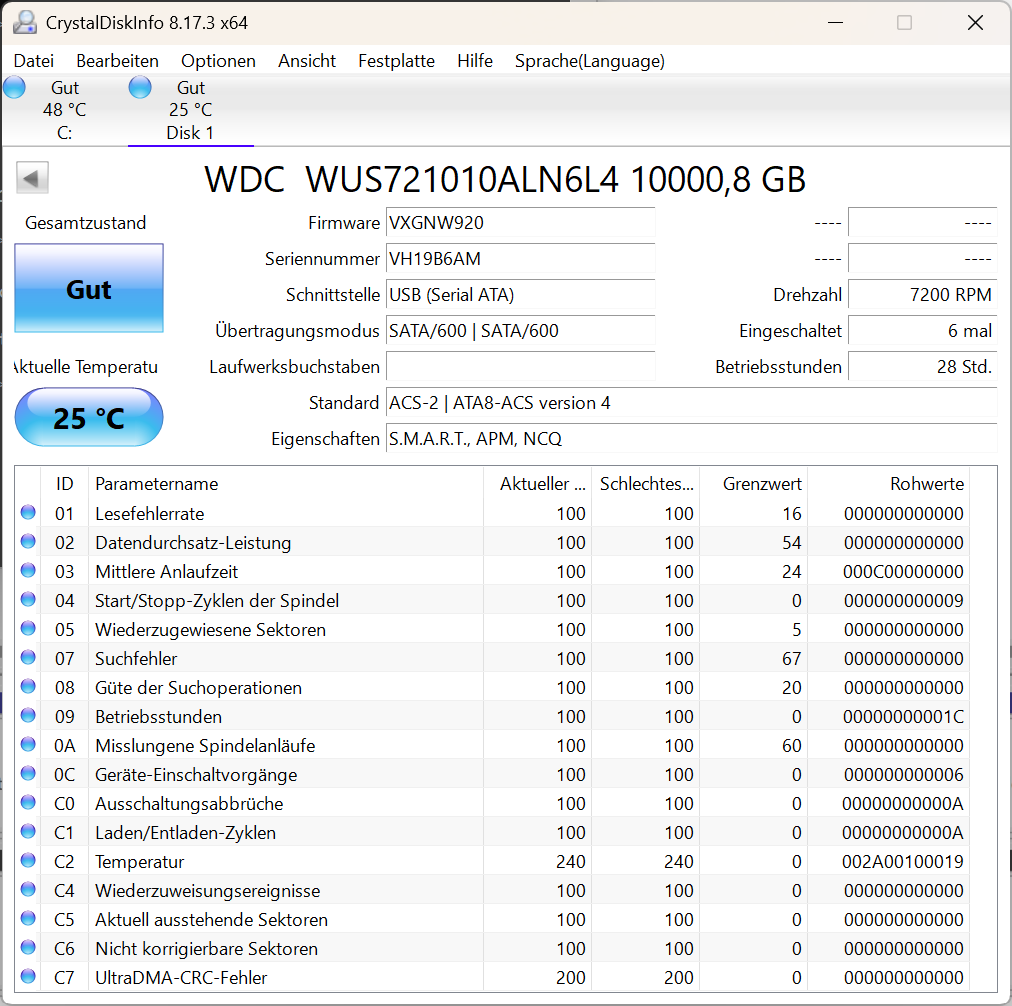
Task: Open the Optionen menu
Action: click(x=218, y=61)
